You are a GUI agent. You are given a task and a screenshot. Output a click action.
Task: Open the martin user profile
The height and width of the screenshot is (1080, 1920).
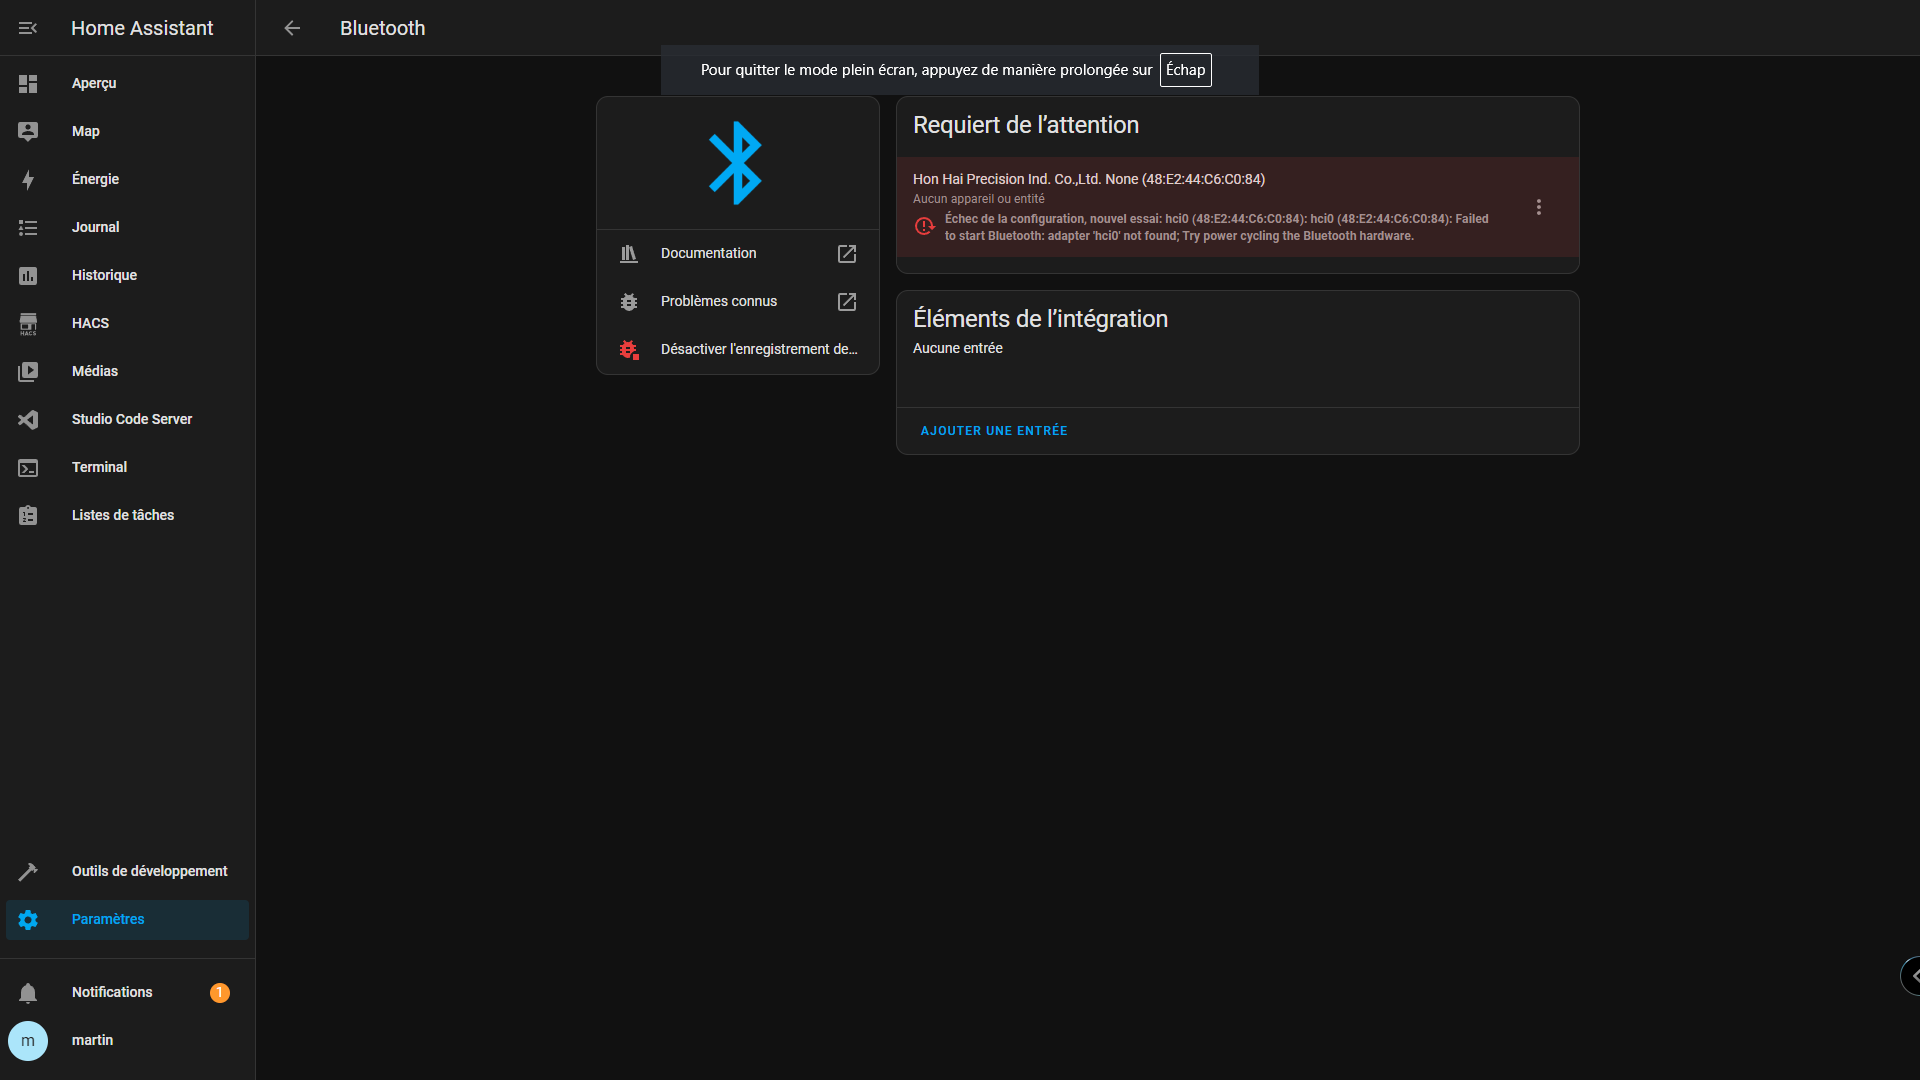point(92,1040)
